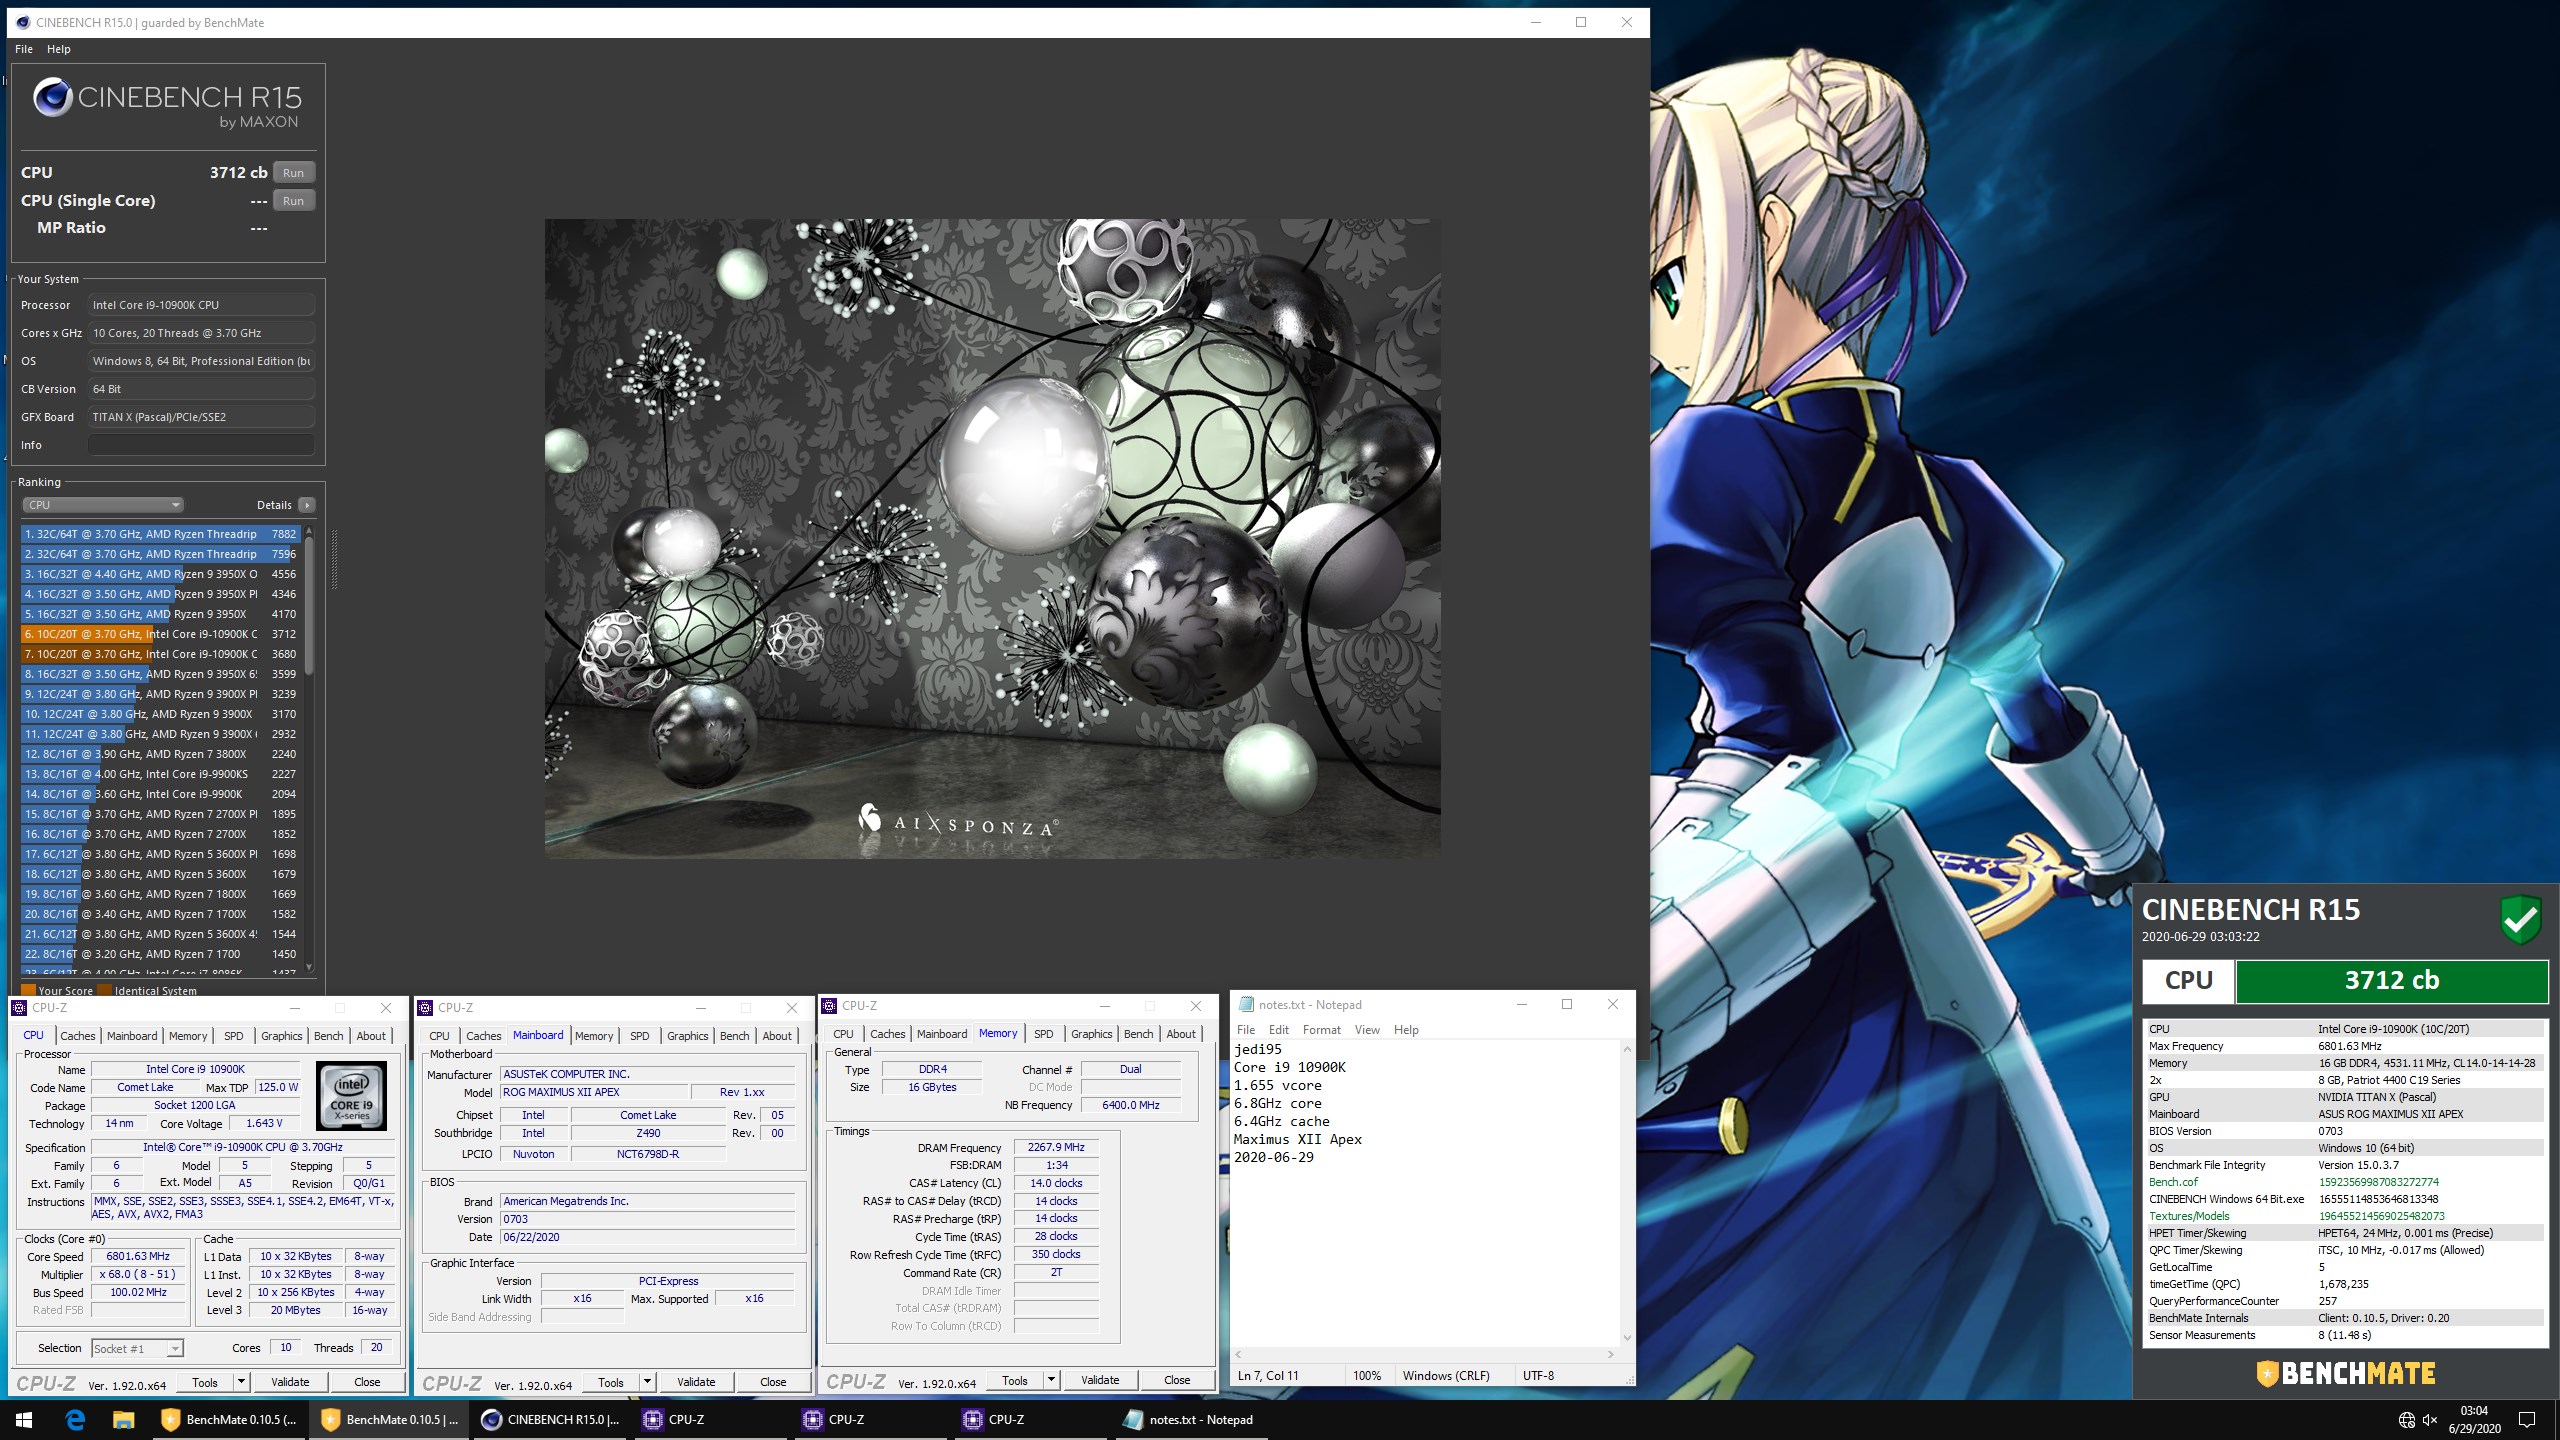Click the Processor field Intel Core i9-10900K CPU
This screenshot has height=1440, width=2560.
point(201,305)
